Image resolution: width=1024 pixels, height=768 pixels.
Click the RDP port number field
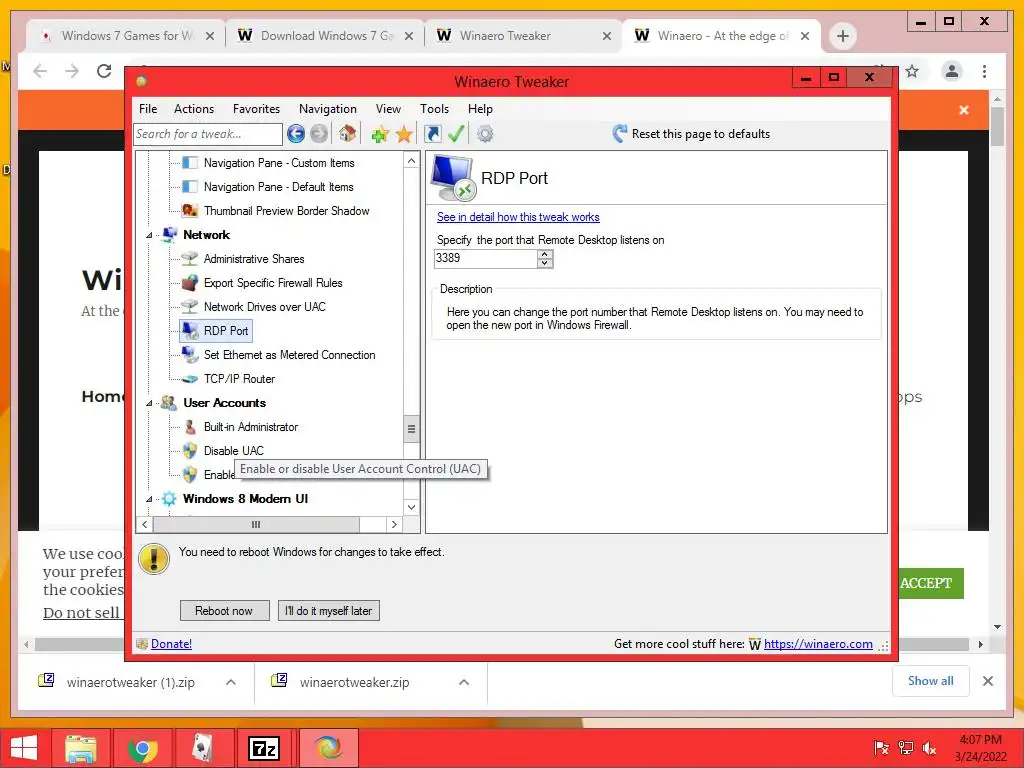pos(486,259)
